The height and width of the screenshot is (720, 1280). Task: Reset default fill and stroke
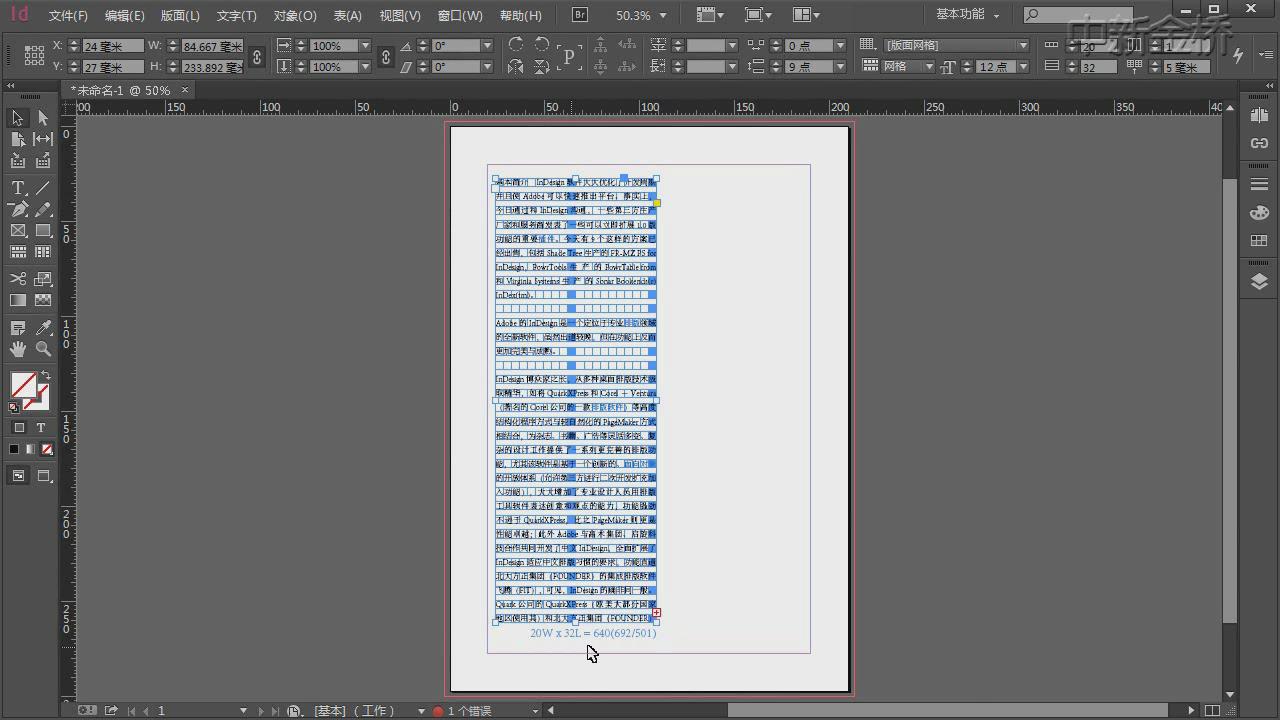14,407
